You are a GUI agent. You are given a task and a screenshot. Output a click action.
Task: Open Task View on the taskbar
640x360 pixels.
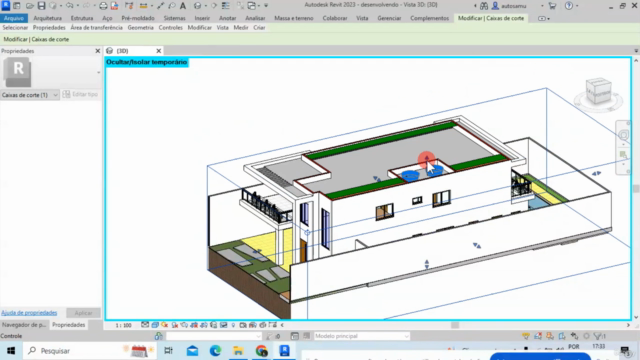[x=168, y=351]
